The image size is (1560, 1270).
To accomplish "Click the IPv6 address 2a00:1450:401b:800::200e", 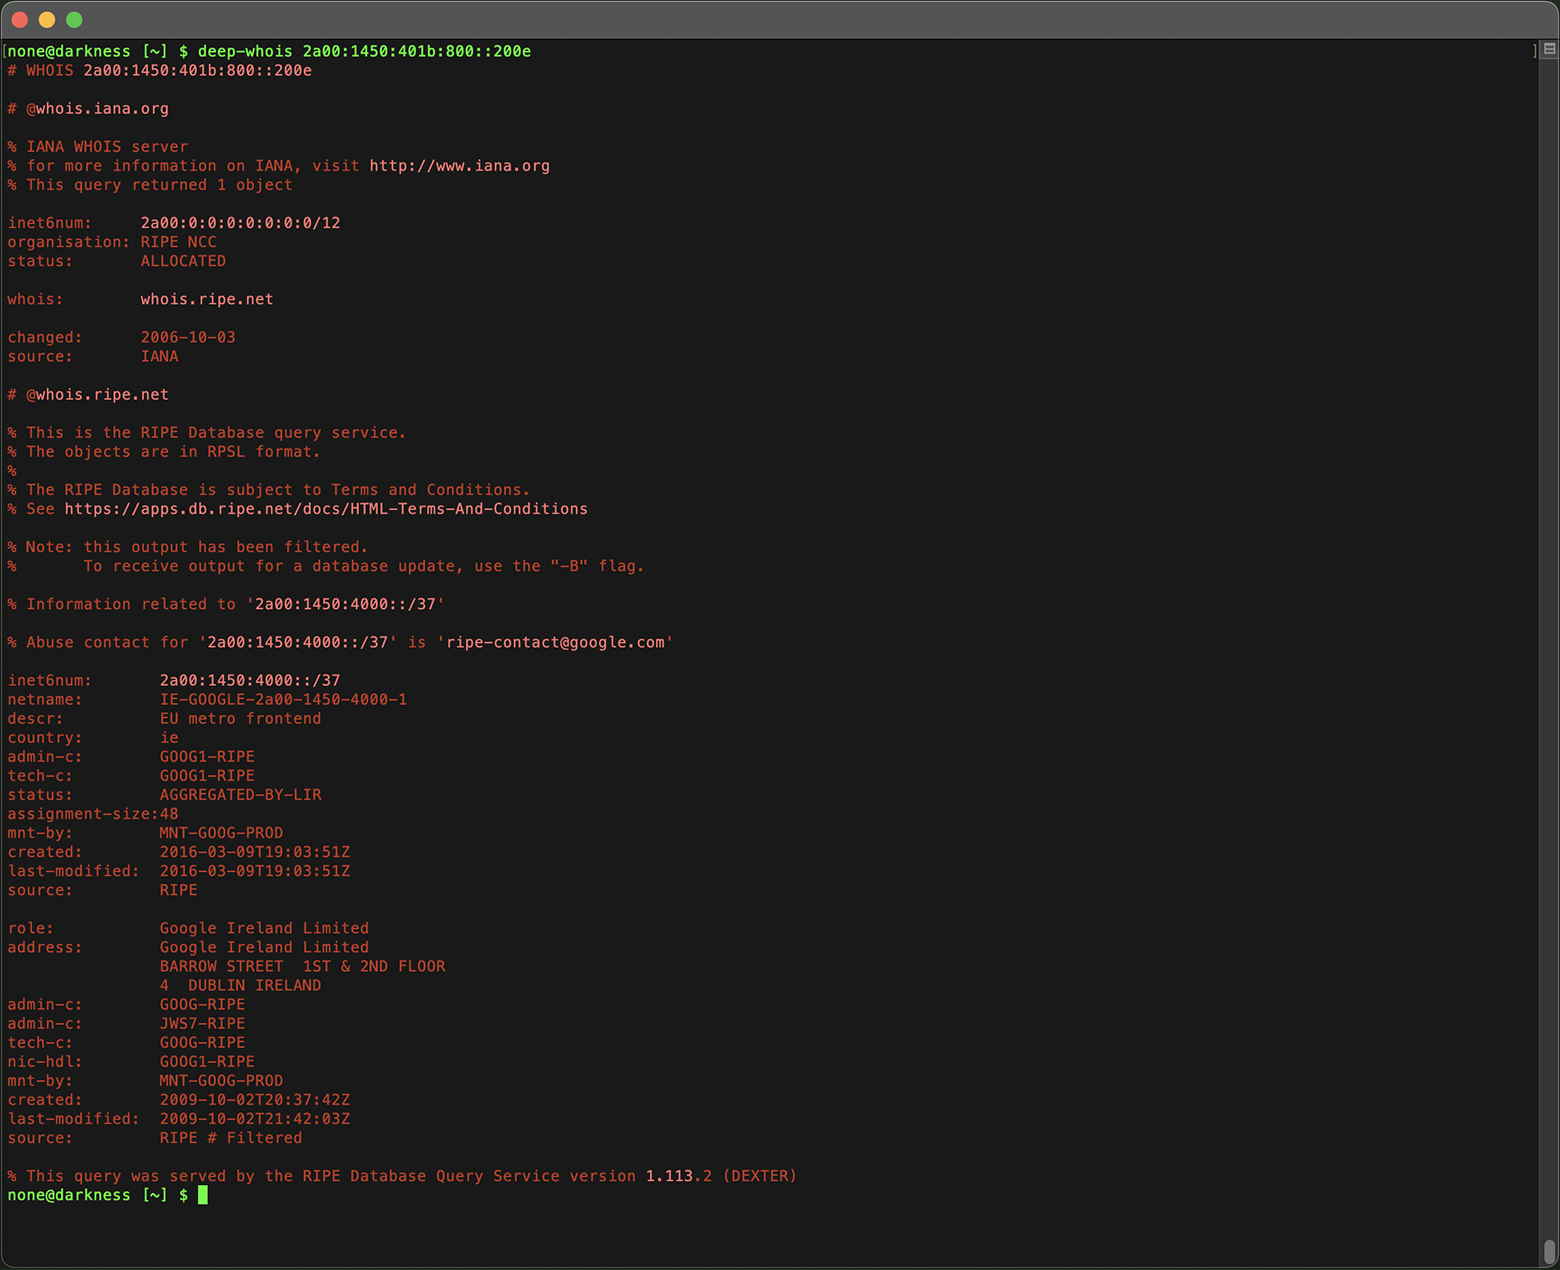I will pyautogui.click(x=420, y=51).
